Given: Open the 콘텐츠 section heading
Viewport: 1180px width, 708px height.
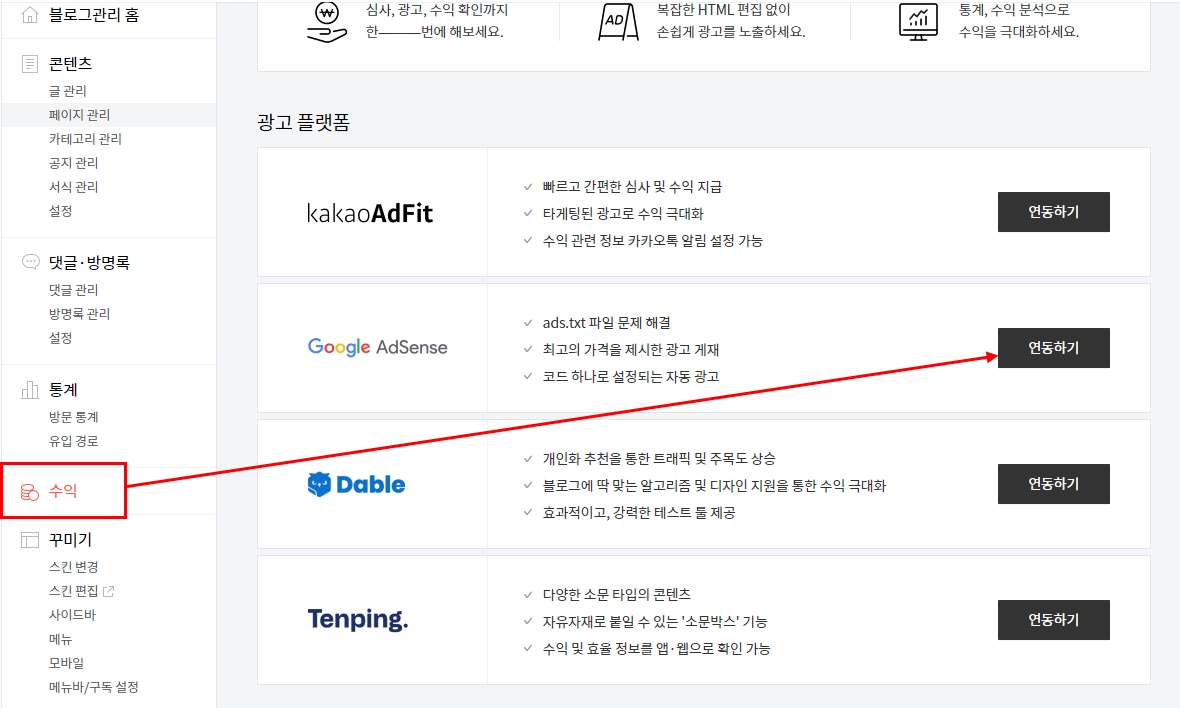Looking at the screenshot, I should click(x=71, y=64).
